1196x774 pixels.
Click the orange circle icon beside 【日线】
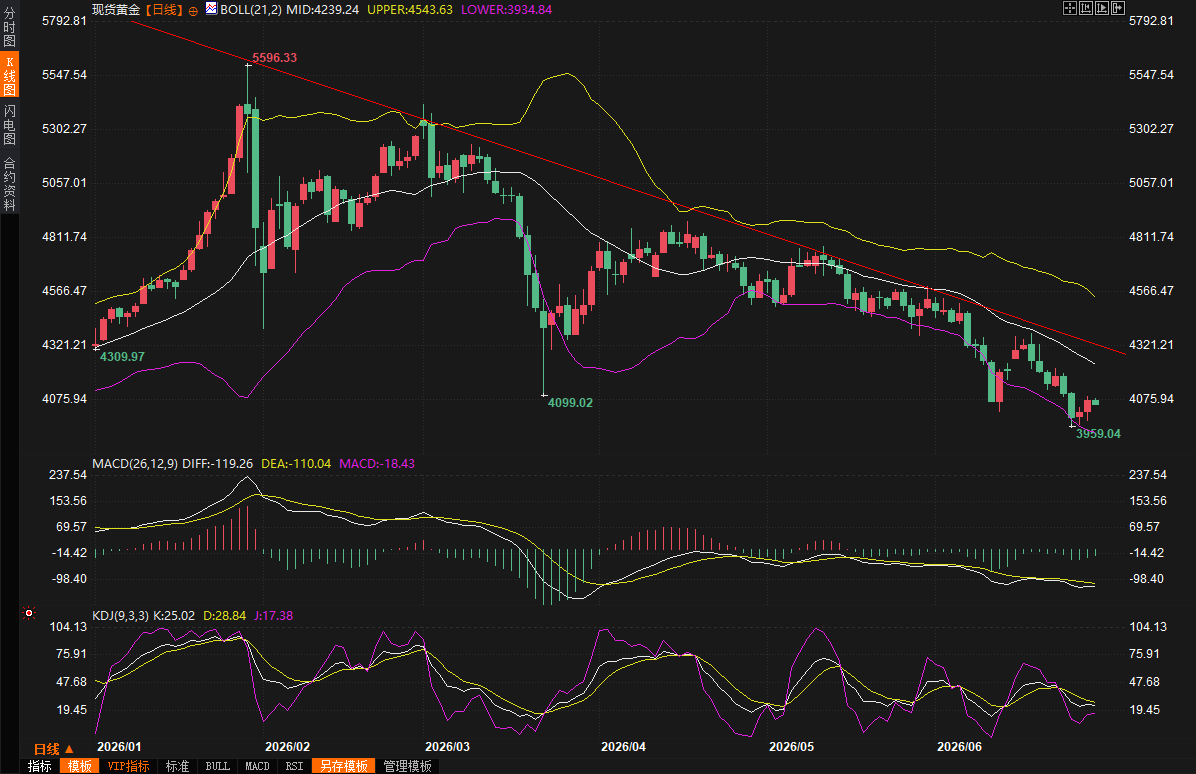[x=193, y=11]
